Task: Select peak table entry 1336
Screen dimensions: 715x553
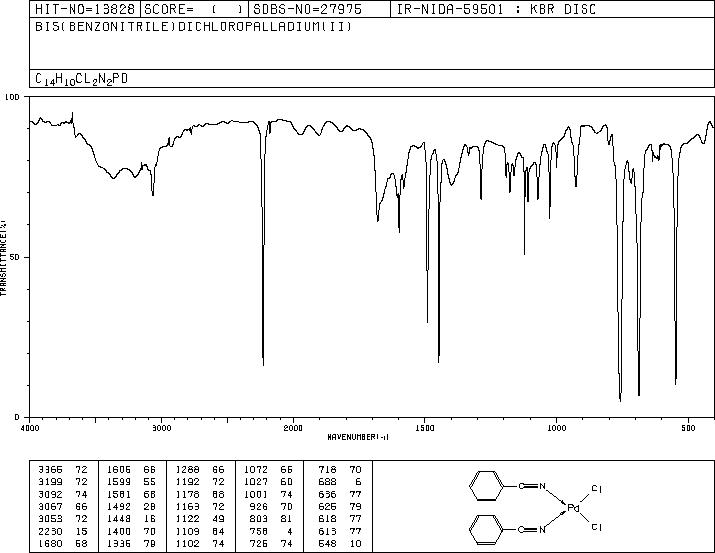Action: [131, 543]
